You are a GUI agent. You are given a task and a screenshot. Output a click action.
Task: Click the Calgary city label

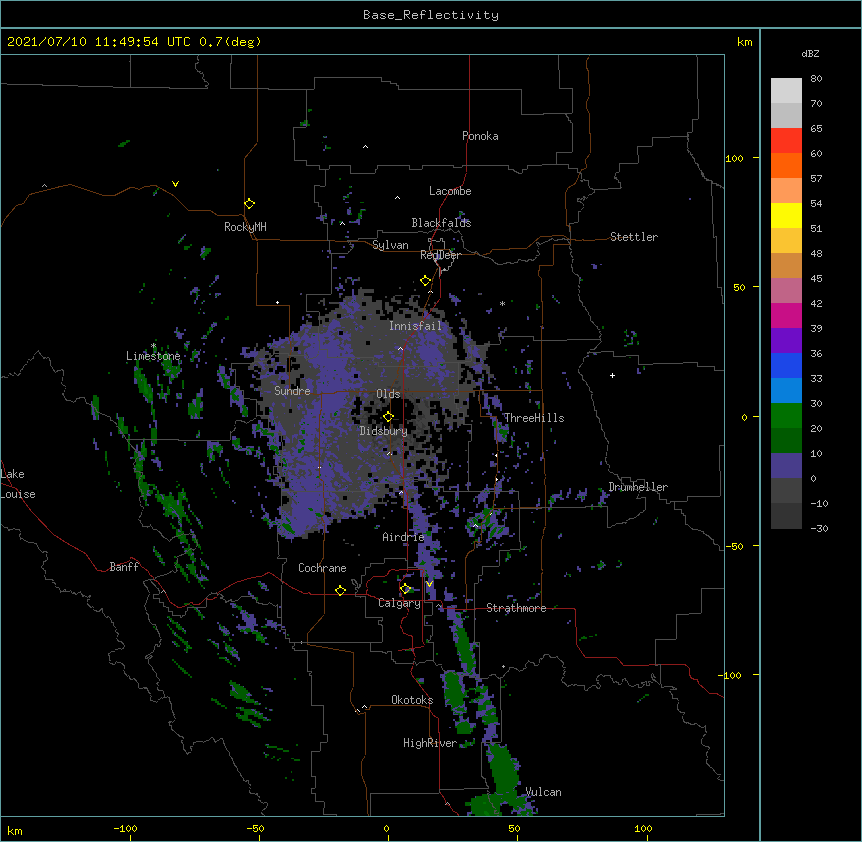(400, 603)
